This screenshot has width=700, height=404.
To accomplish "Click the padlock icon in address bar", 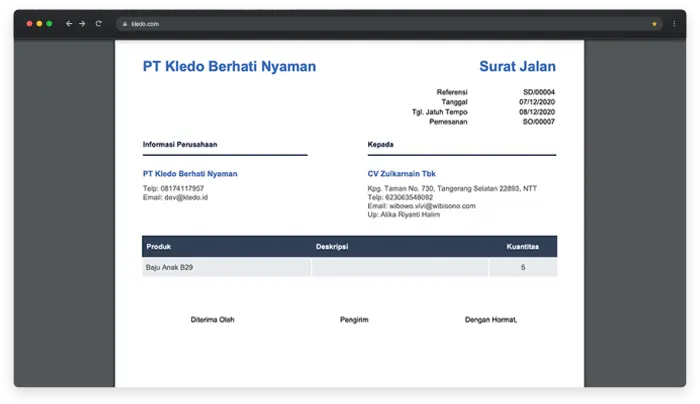I will coord(125,24).
